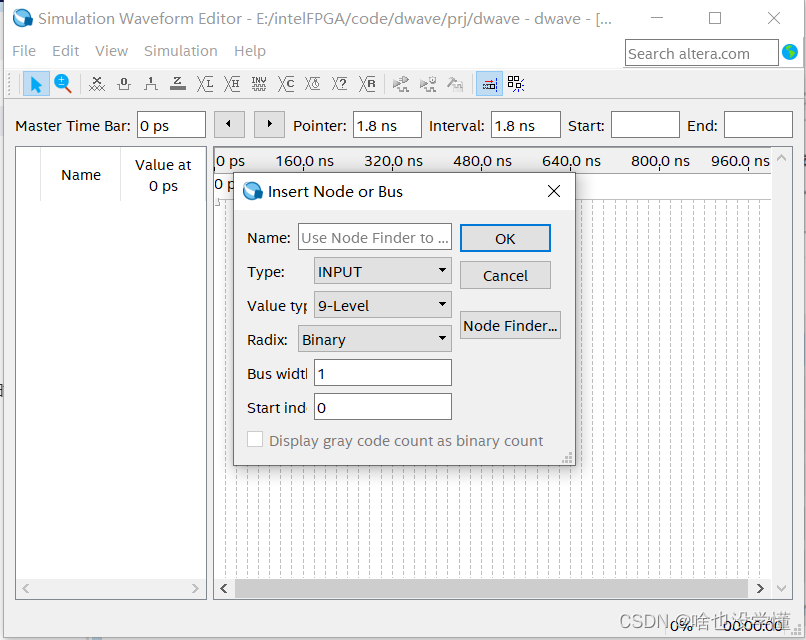
Task: Click the Search altera.com box
Action: coord(702,53)
